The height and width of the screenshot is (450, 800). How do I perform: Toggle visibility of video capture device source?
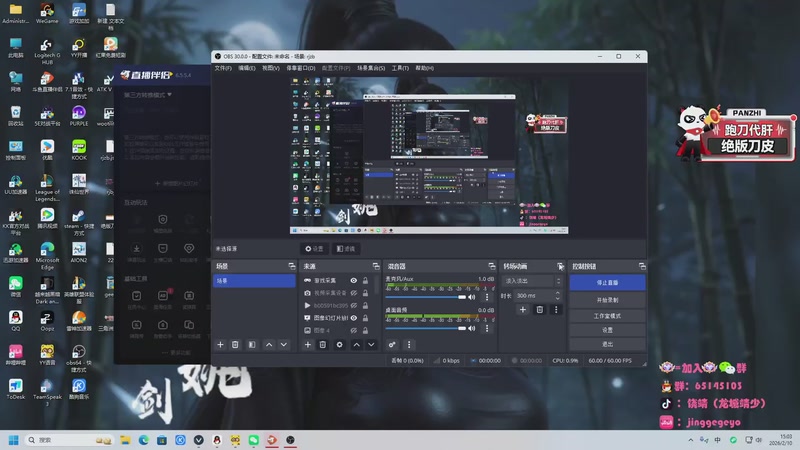pyautogui.click(x=354, y=293)
